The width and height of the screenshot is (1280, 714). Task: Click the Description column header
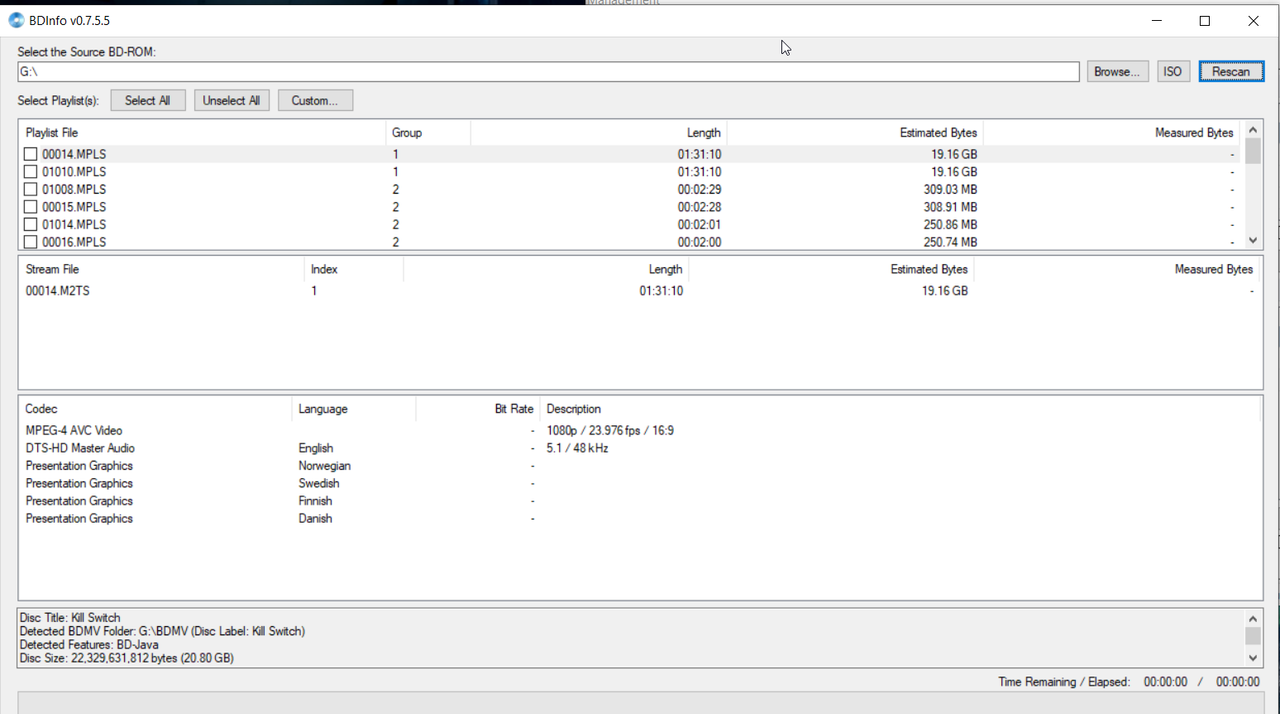[900, 409]
